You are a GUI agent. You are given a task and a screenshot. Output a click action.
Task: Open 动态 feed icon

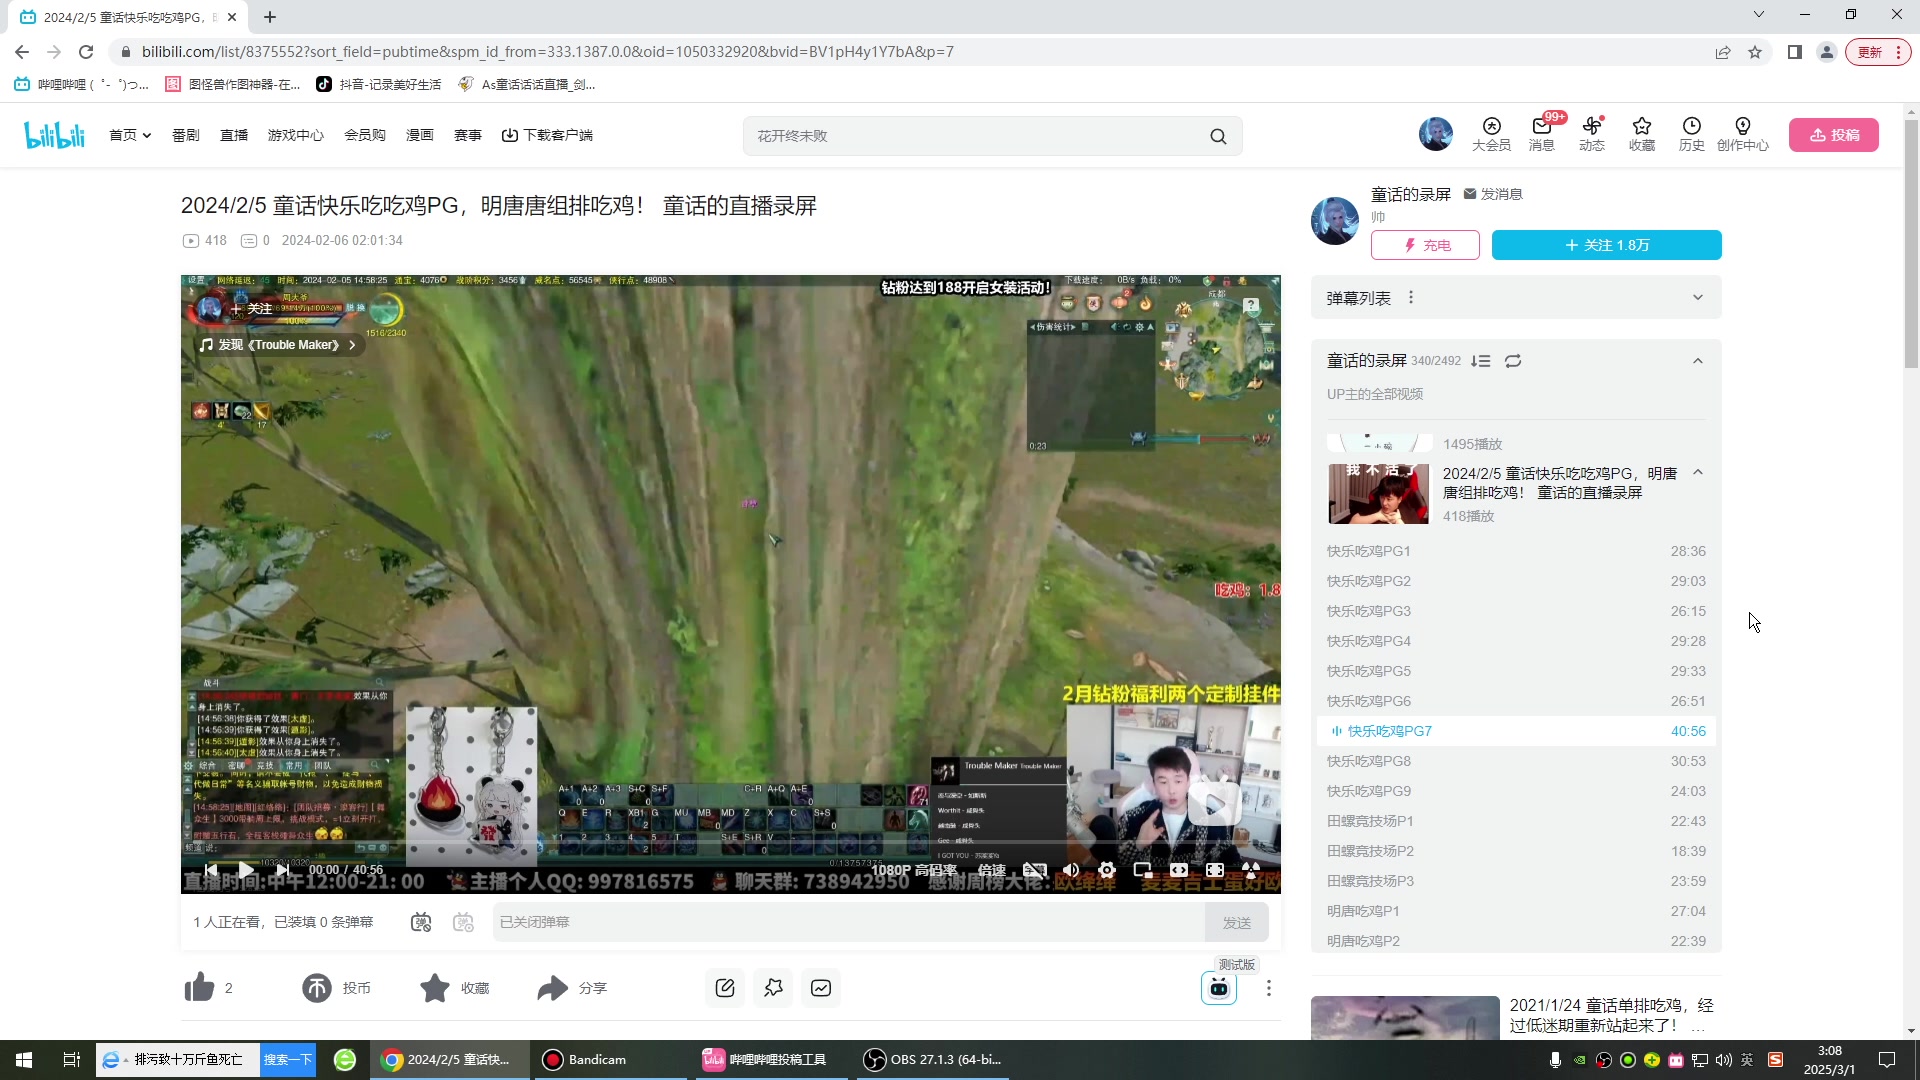point(1592,134)
